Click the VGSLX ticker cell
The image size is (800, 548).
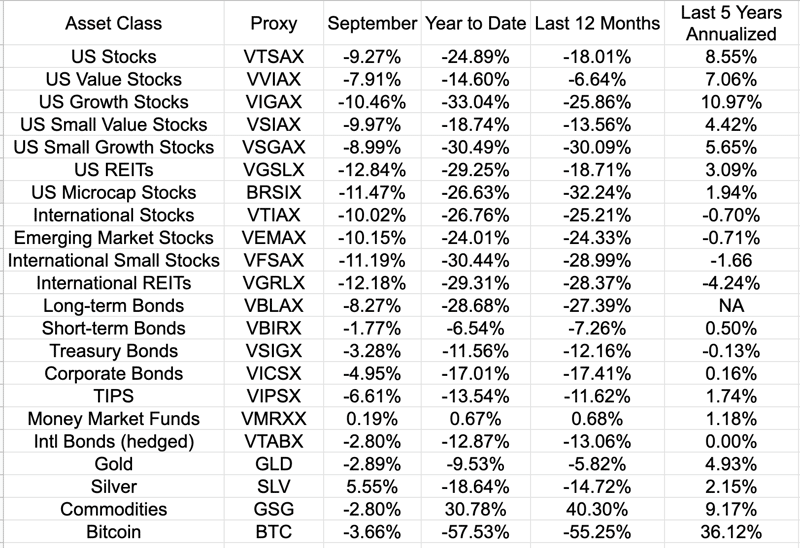274,170
